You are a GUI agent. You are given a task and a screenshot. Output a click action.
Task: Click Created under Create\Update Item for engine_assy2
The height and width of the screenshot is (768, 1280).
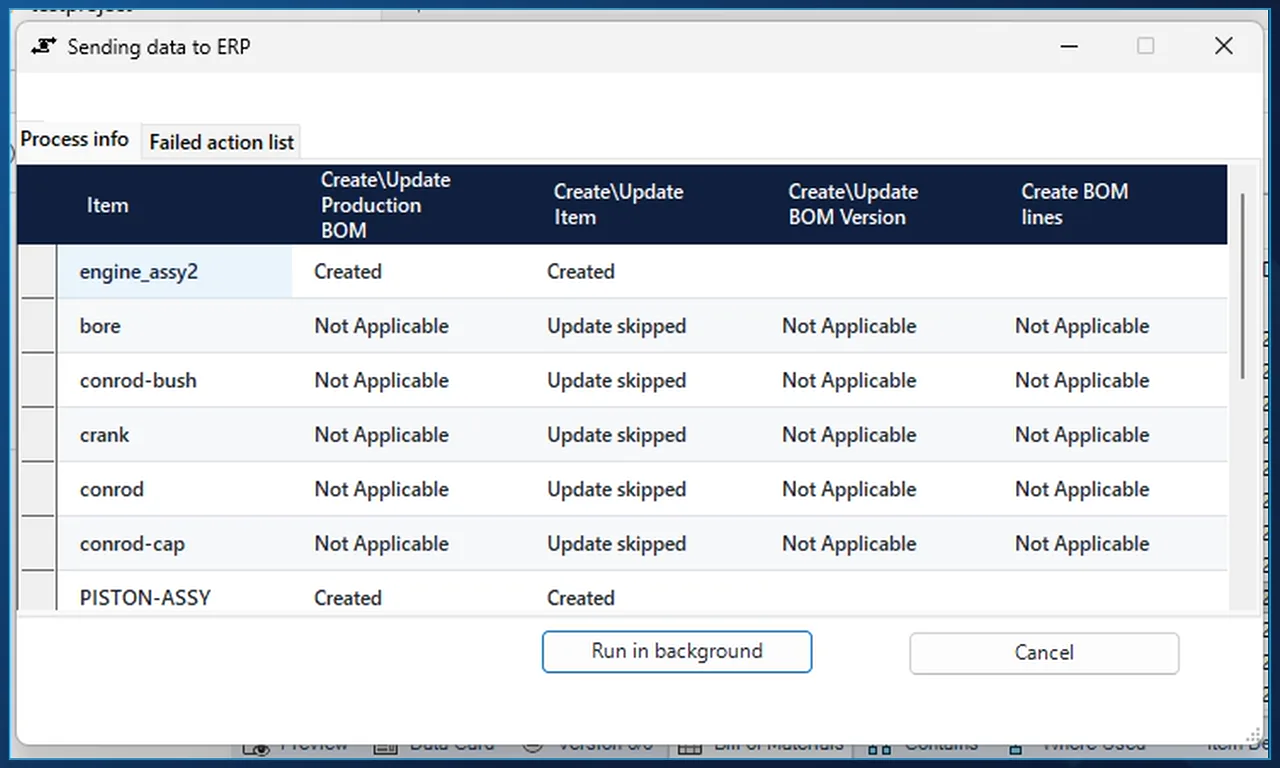(581, 272)
